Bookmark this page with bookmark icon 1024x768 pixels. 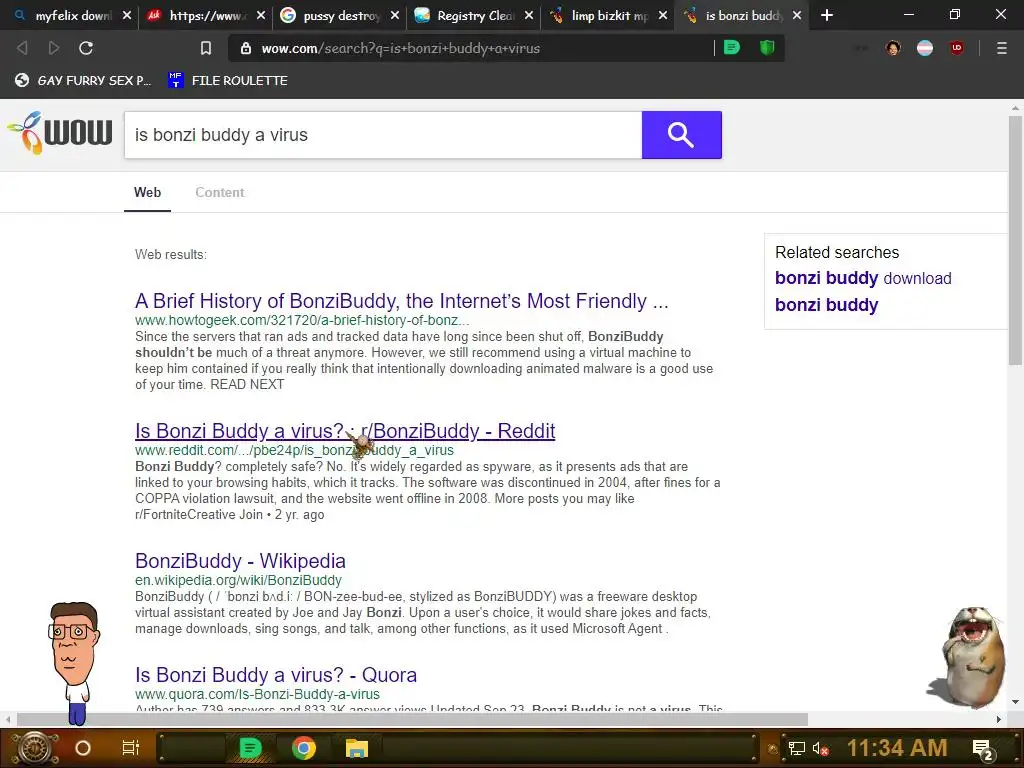206,48
